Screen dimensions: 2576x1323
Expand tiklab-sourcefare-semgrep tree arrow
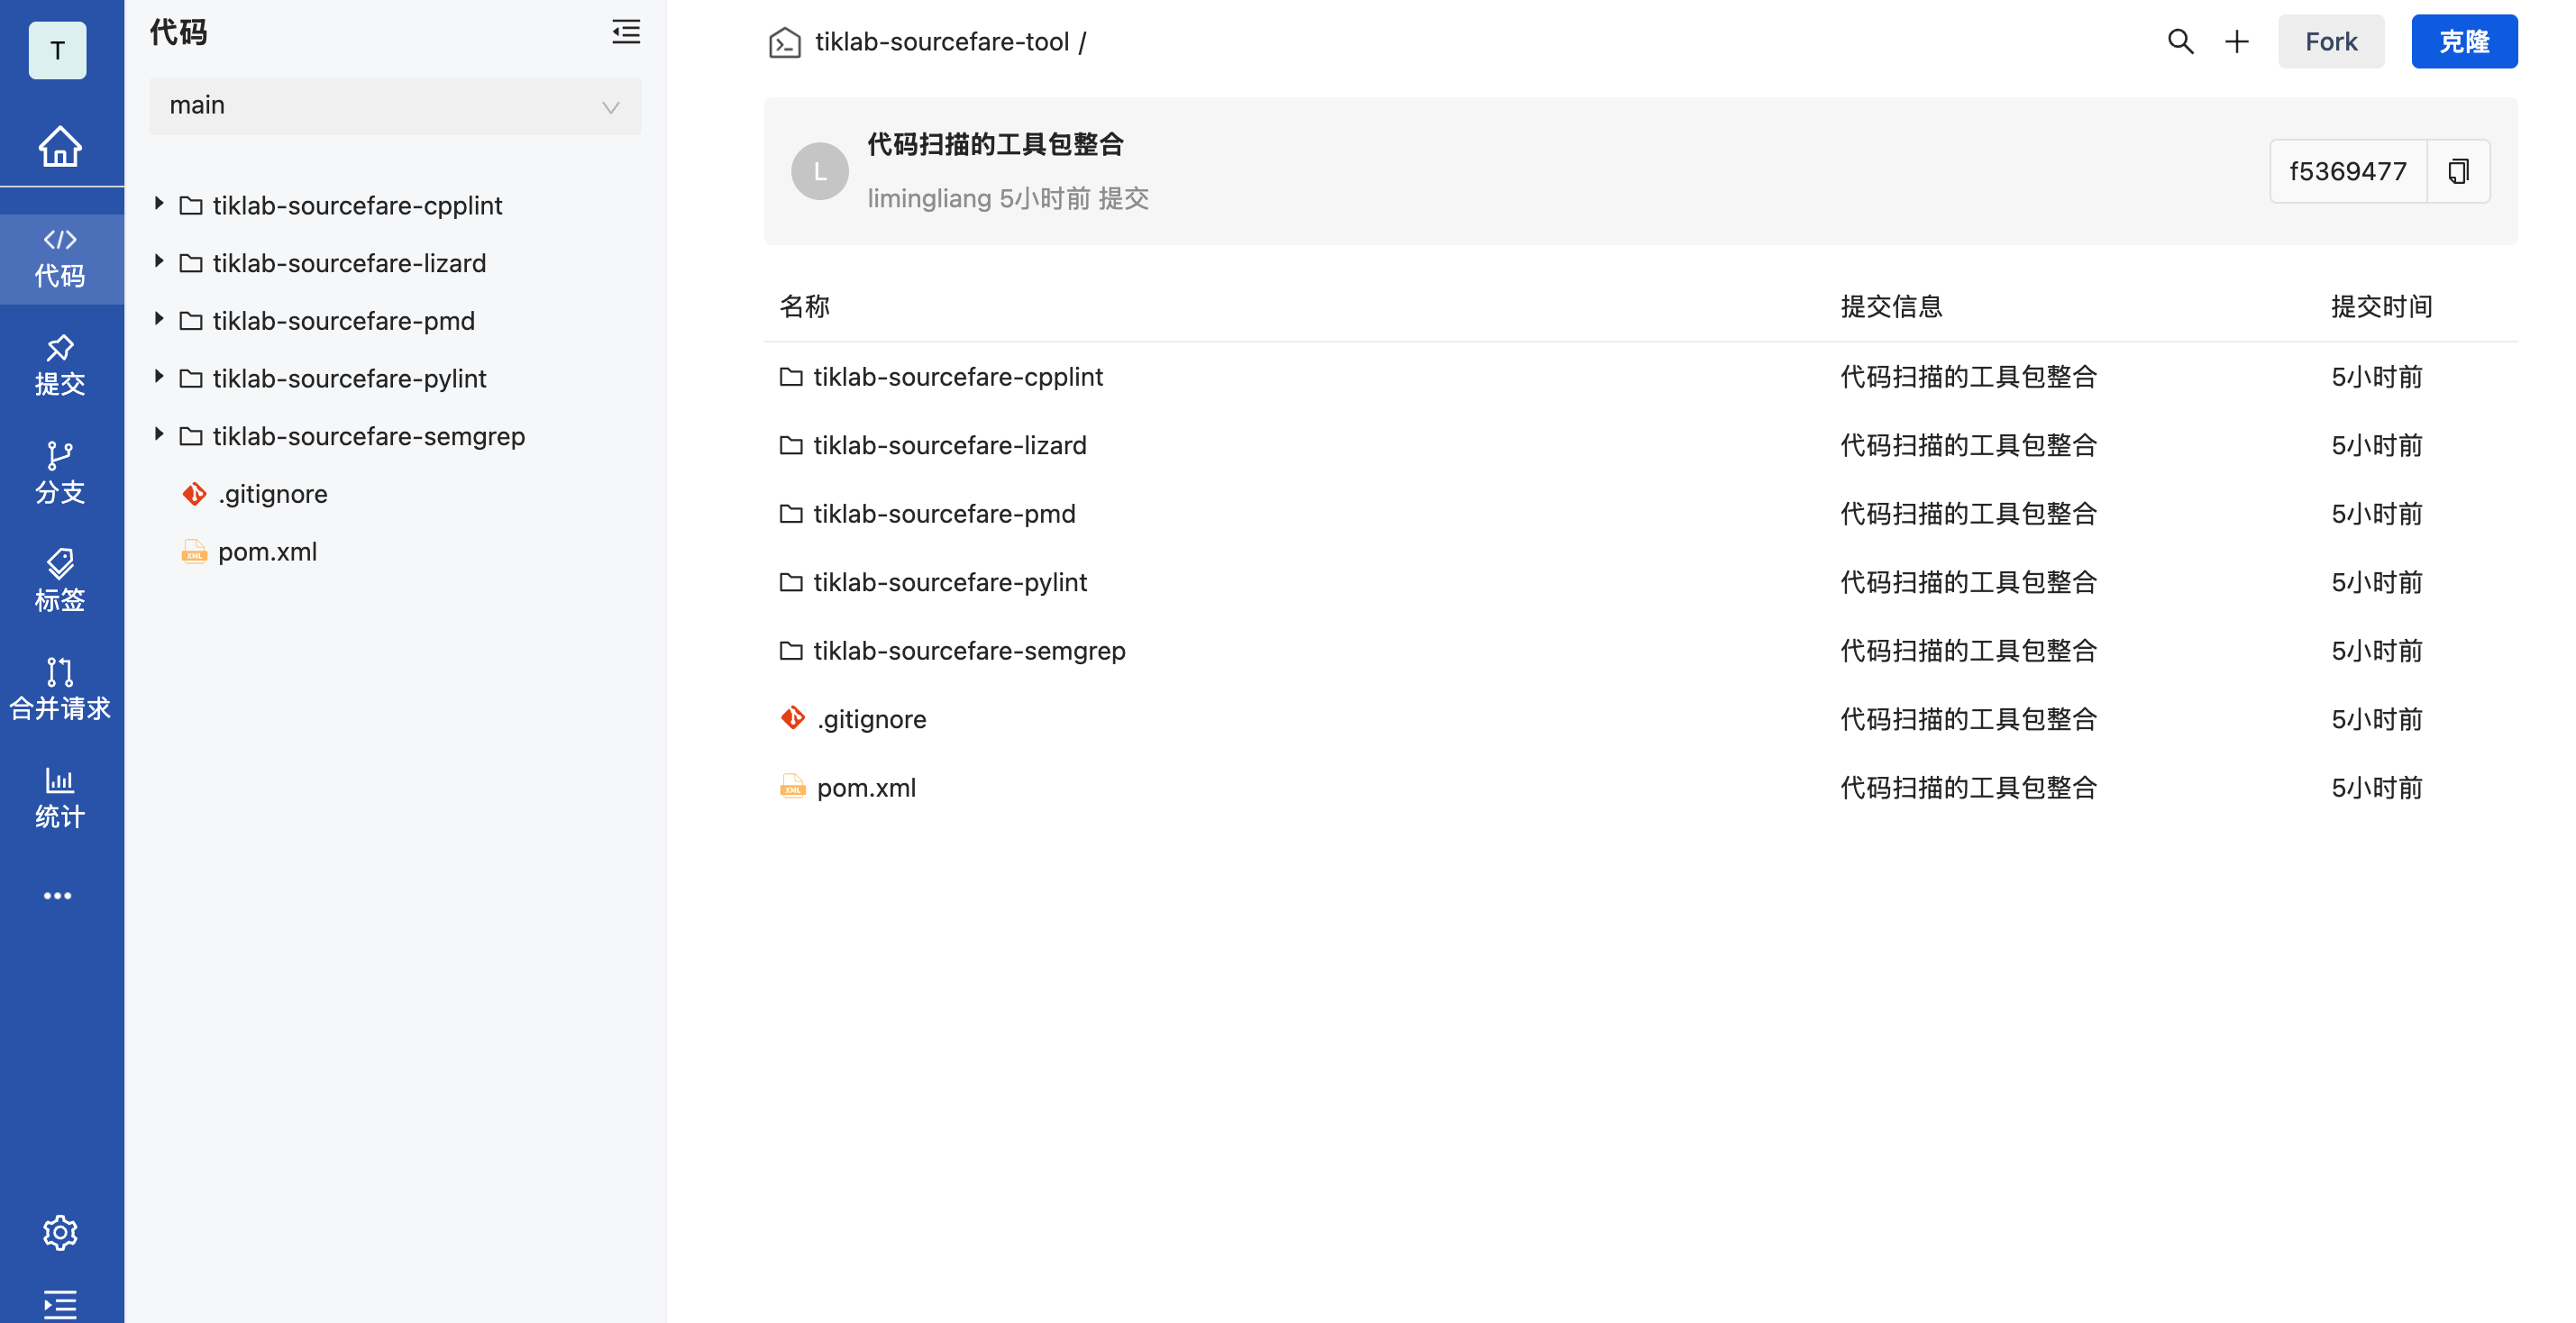(x=159, y=435)
